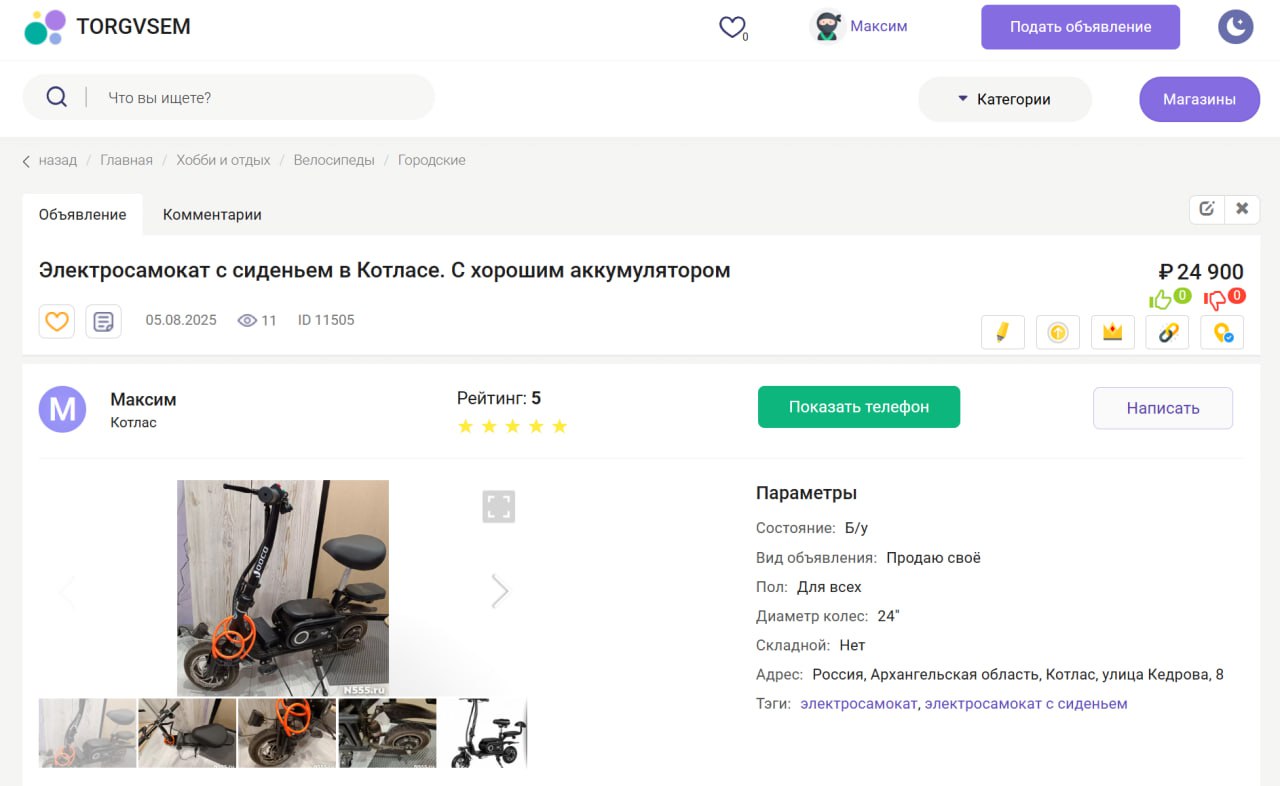The height and width of the screenshot is (786, 1280).
Task: Open the Категории dropdown
Action: [1004, 99]
